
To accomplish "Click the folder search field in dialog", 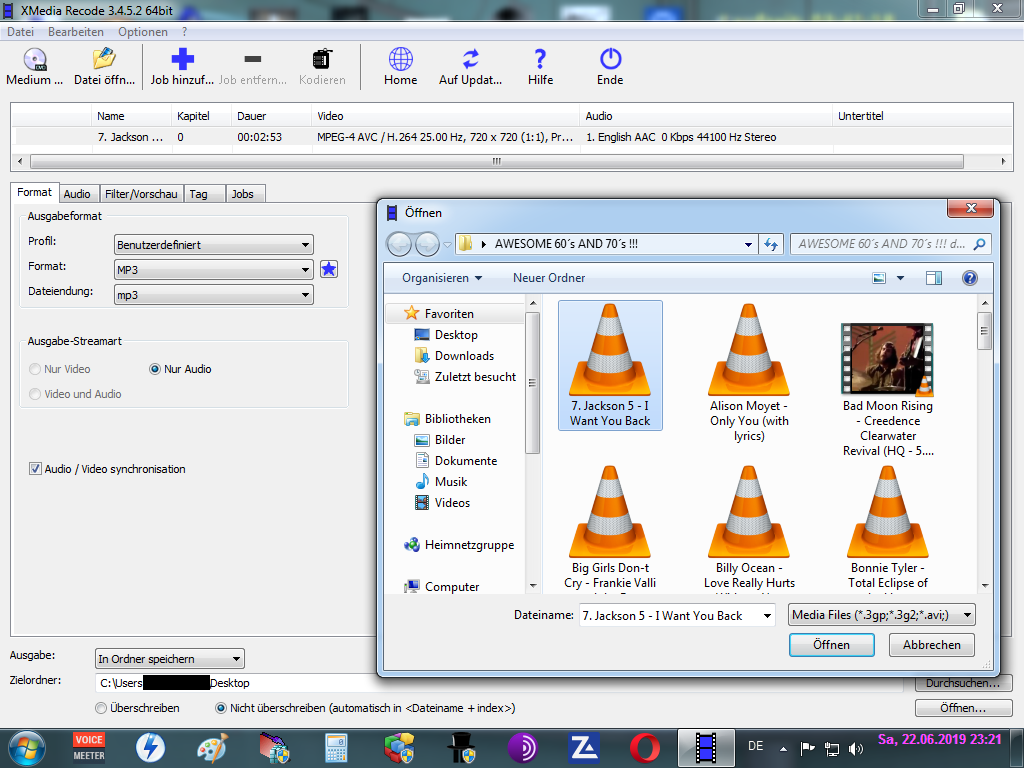I will 891,244.
